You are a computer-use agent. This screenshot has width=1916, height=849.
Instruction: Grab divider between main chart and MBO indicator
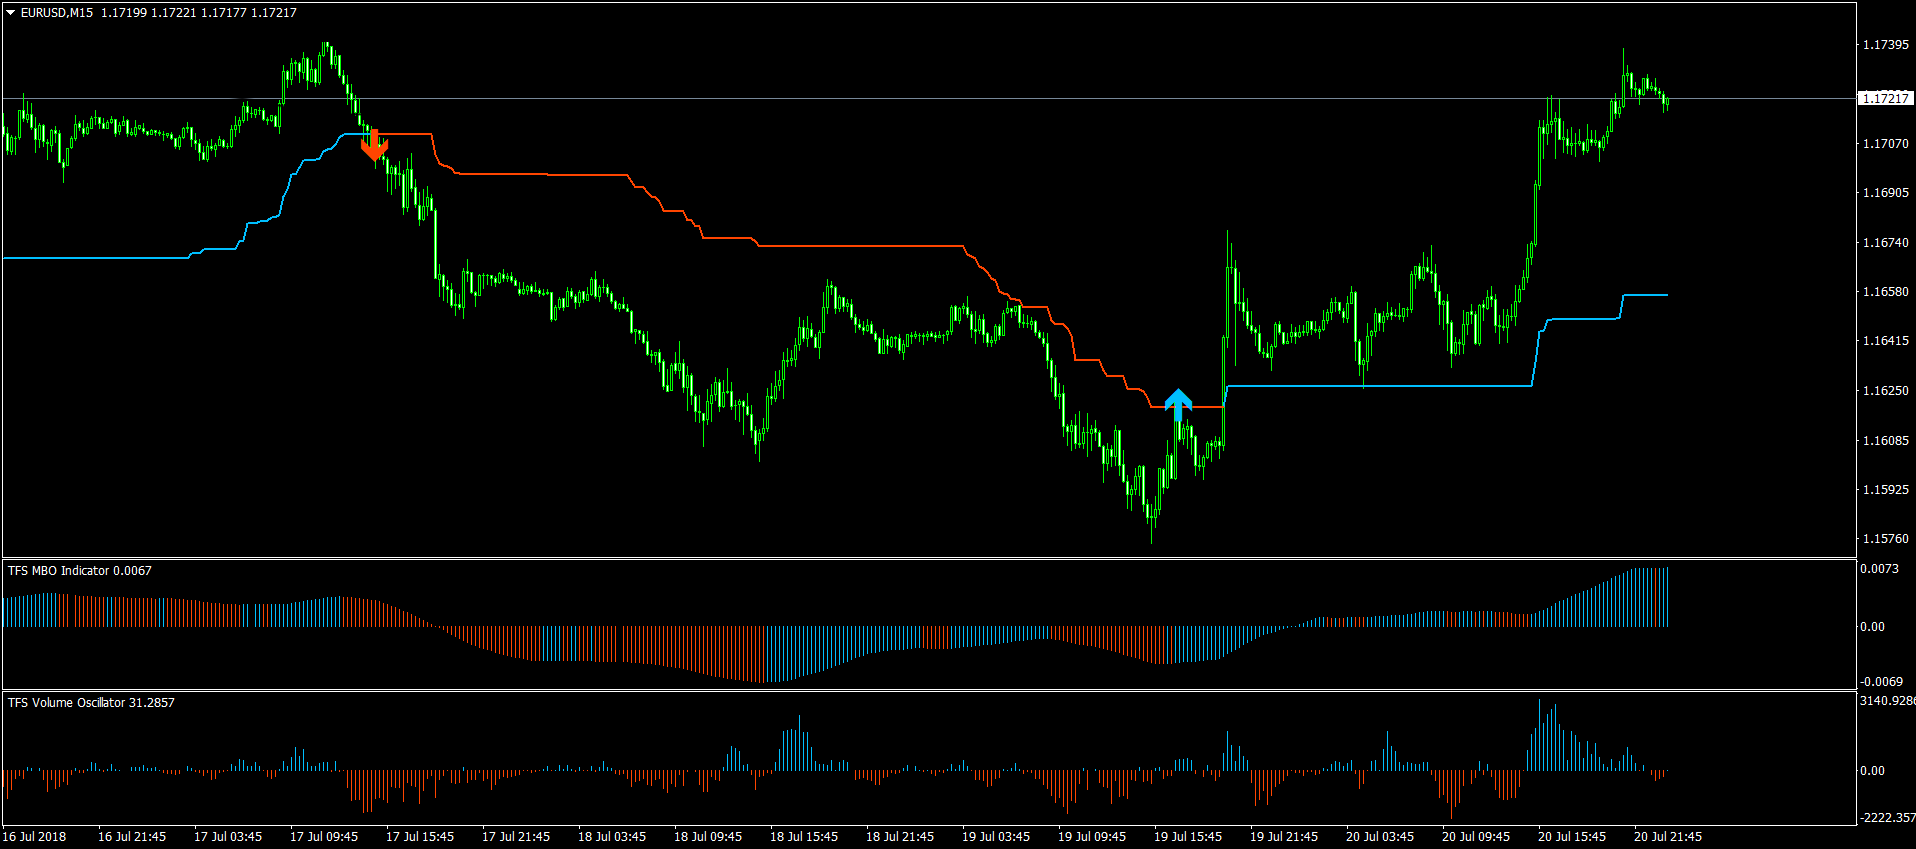[928, 558]
